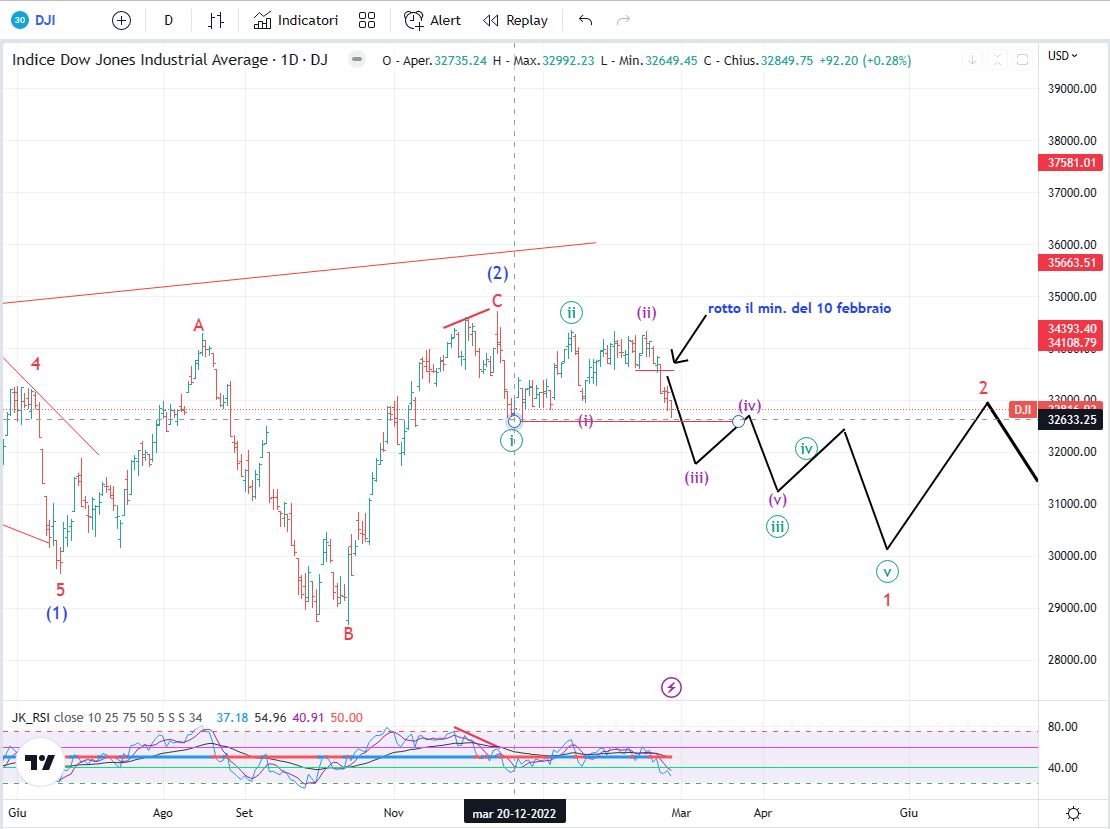Screen dimensions: 1110x829
Task: Select the JK_RSI indicator legend
Action: [x=107, y=717]
